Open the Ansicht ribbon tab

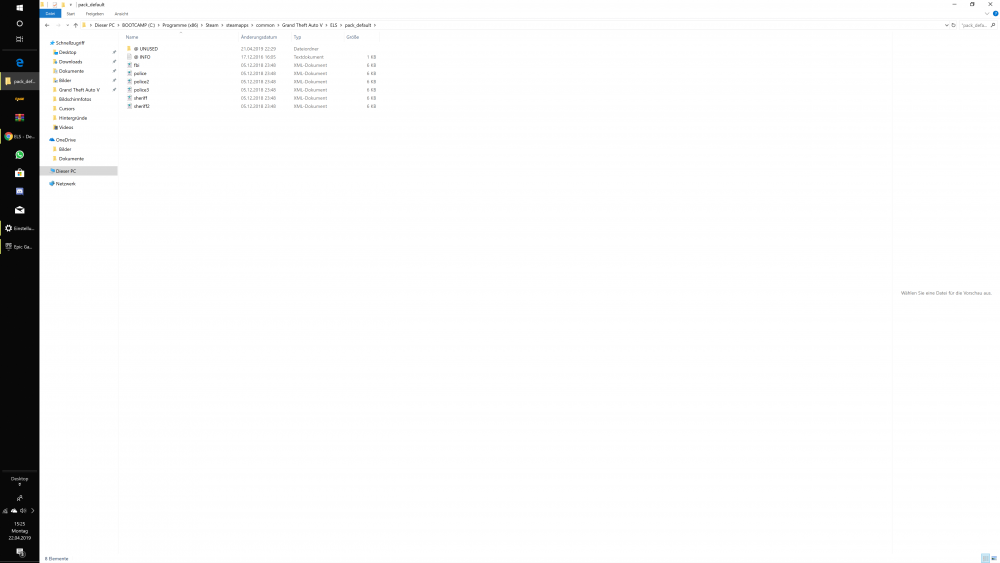(121, 13)
